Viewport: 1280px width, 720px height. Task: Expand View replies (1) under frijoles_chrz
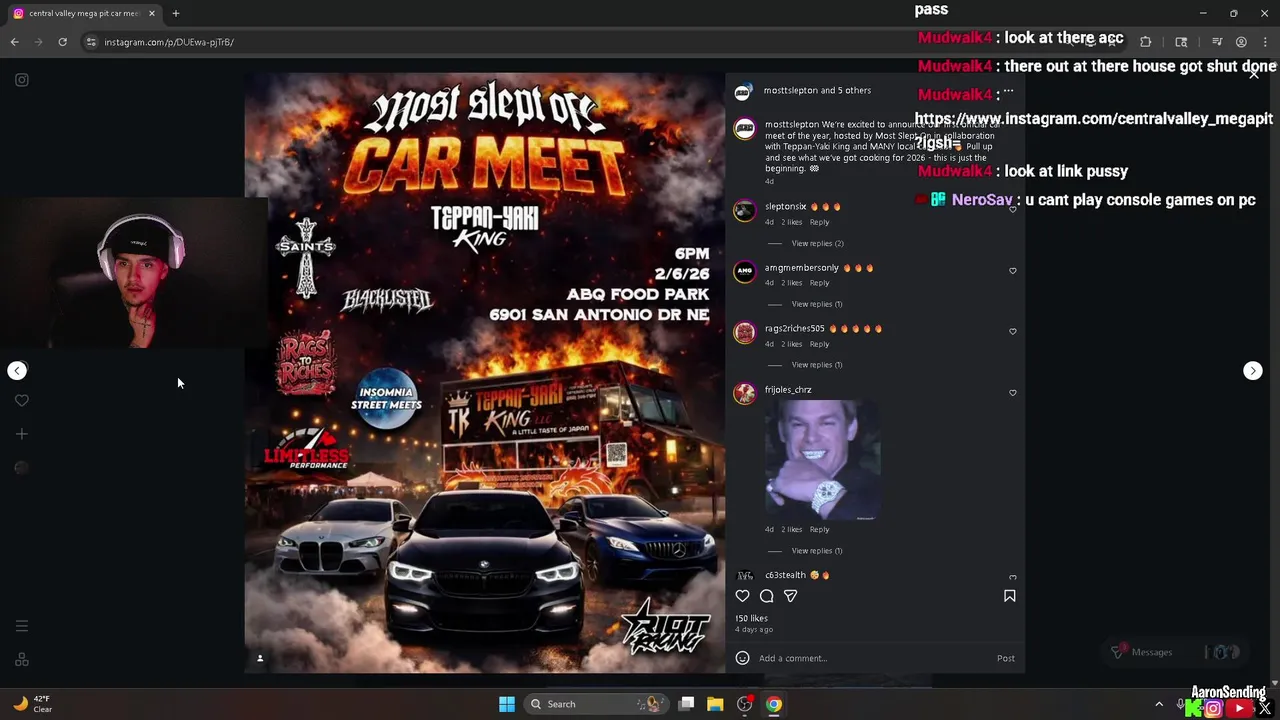pyautogui.click(x=817, y=551)
